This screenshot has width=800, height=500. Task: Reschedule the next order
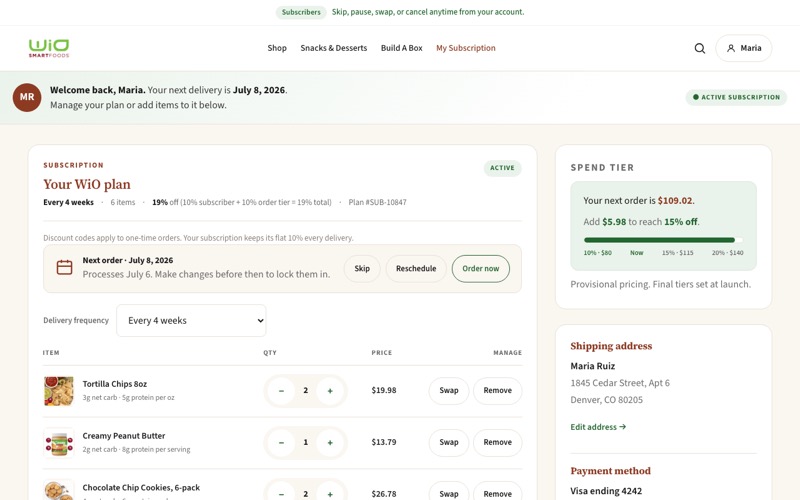[x=416, y=268]
